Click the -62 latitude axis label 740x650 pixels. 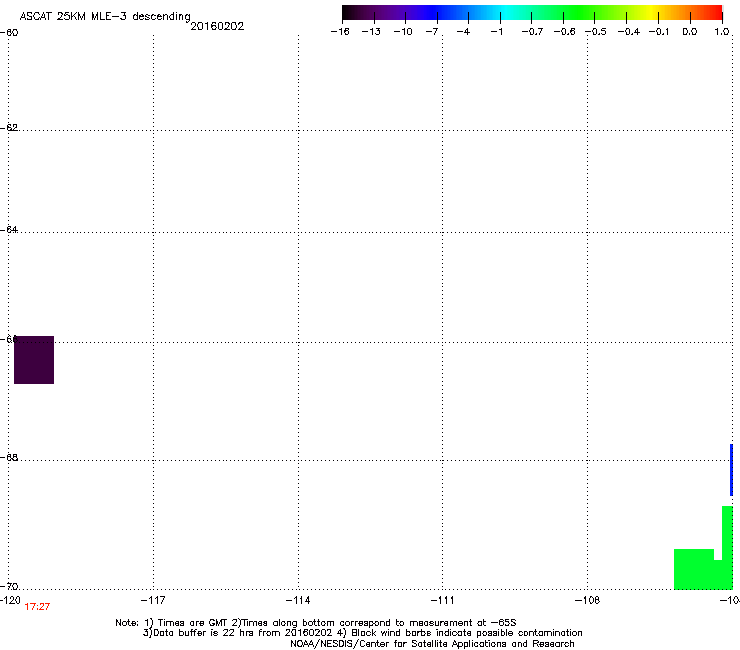point(9,127)
